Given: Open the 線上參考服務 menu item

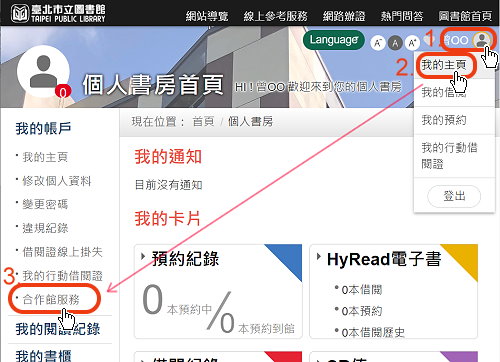Looking at the screenshot, I should coord(275,16).
